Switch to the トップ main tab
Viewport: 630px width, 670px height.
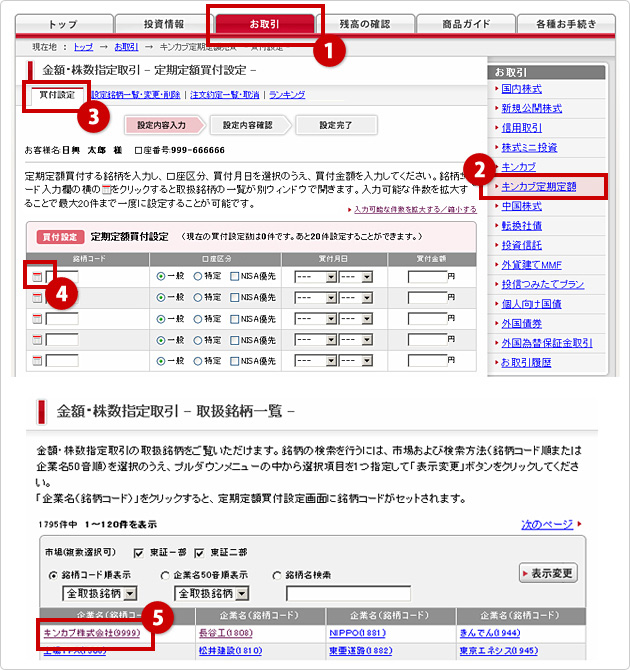(64, 24)
